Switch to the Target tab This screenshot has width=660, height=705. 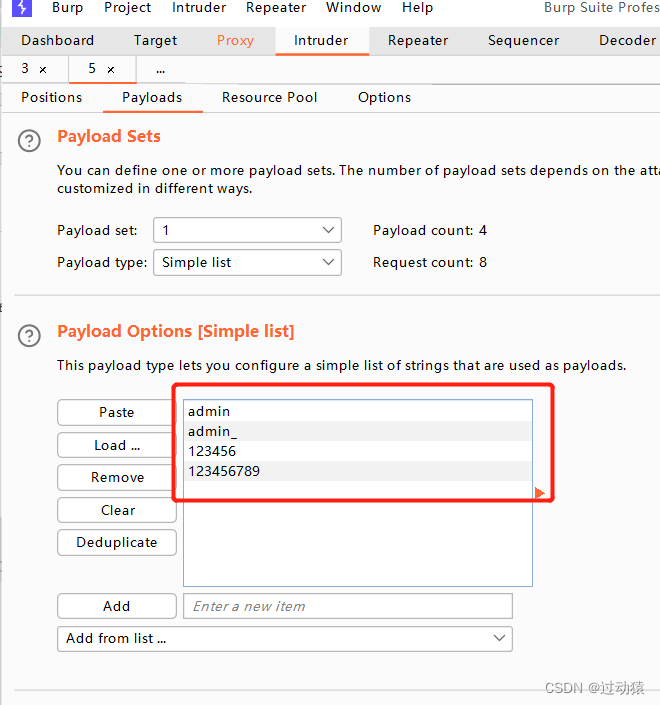156,40
